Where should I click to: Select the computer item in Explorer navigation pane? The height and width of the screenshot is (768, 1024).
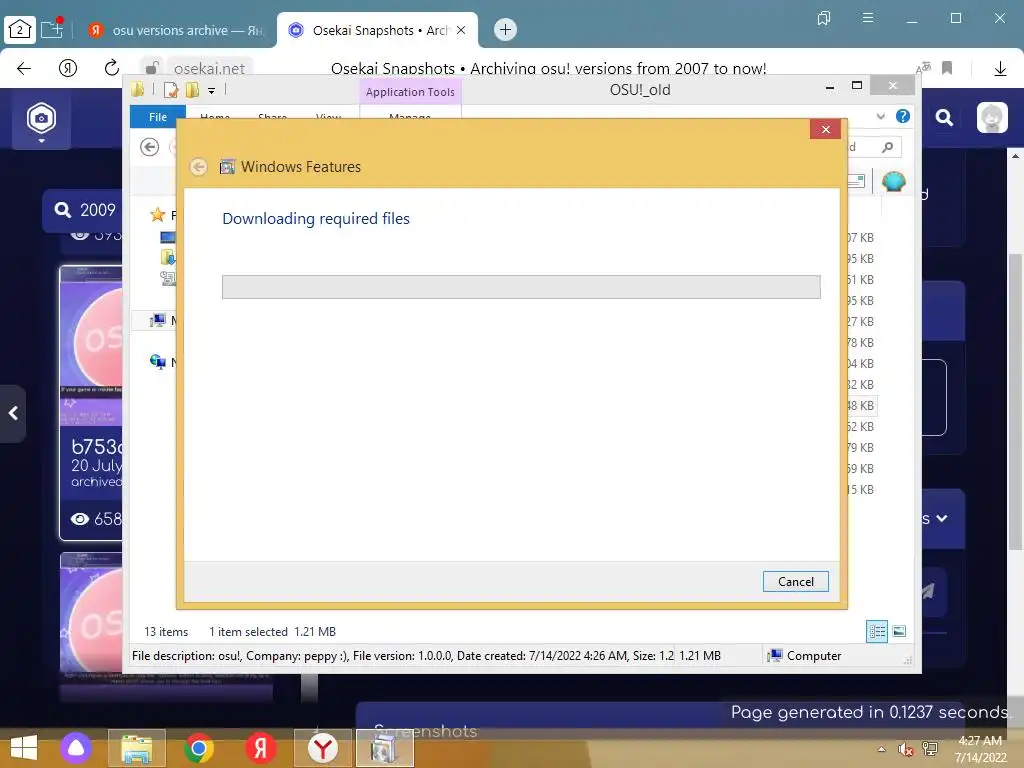pyautogui.click(x=157, y=320)
